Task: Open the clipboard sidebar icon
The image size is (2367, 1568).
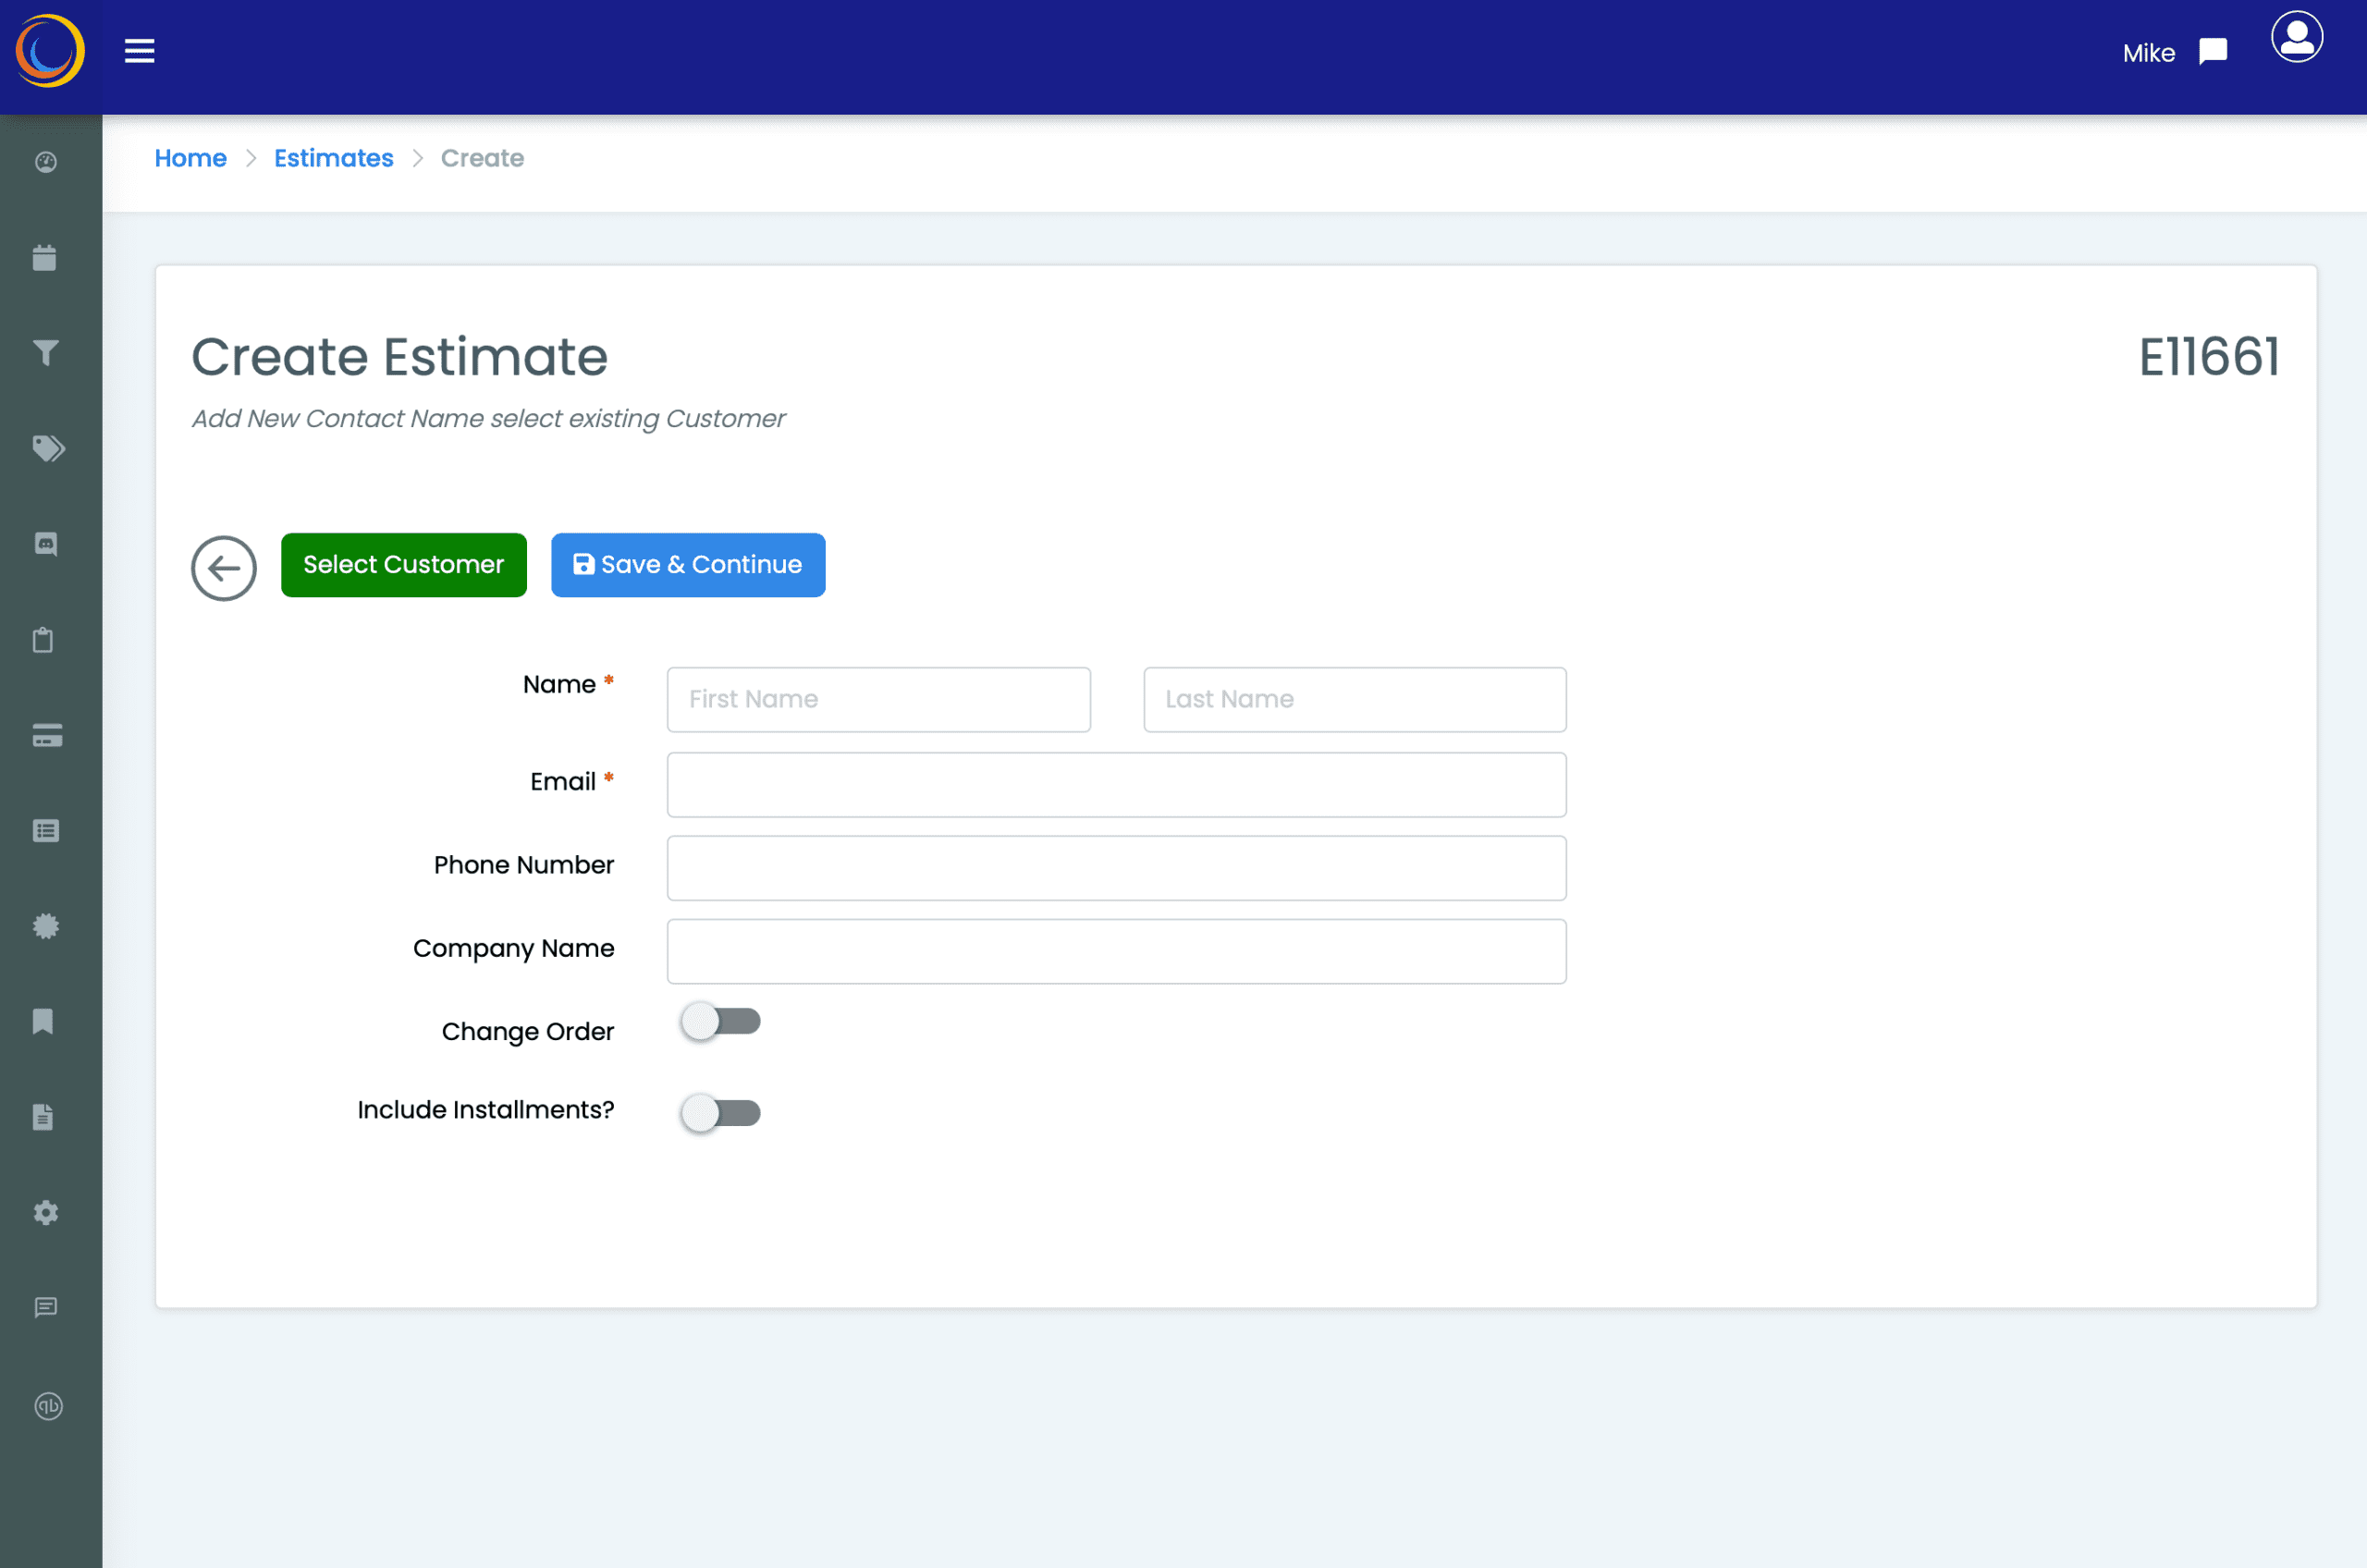Action: coord(43,640)
